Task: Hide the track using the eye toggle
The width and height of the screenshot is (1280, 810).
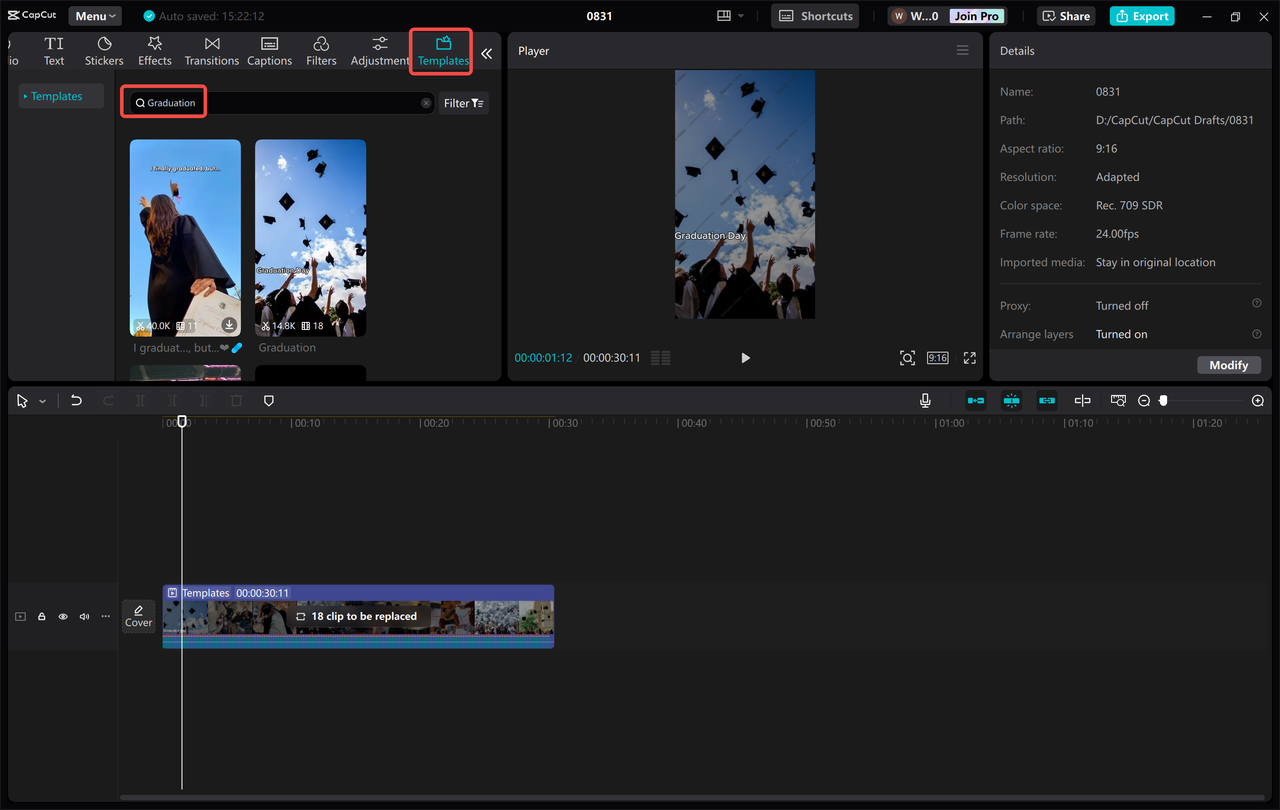Action: coord(62,616)
